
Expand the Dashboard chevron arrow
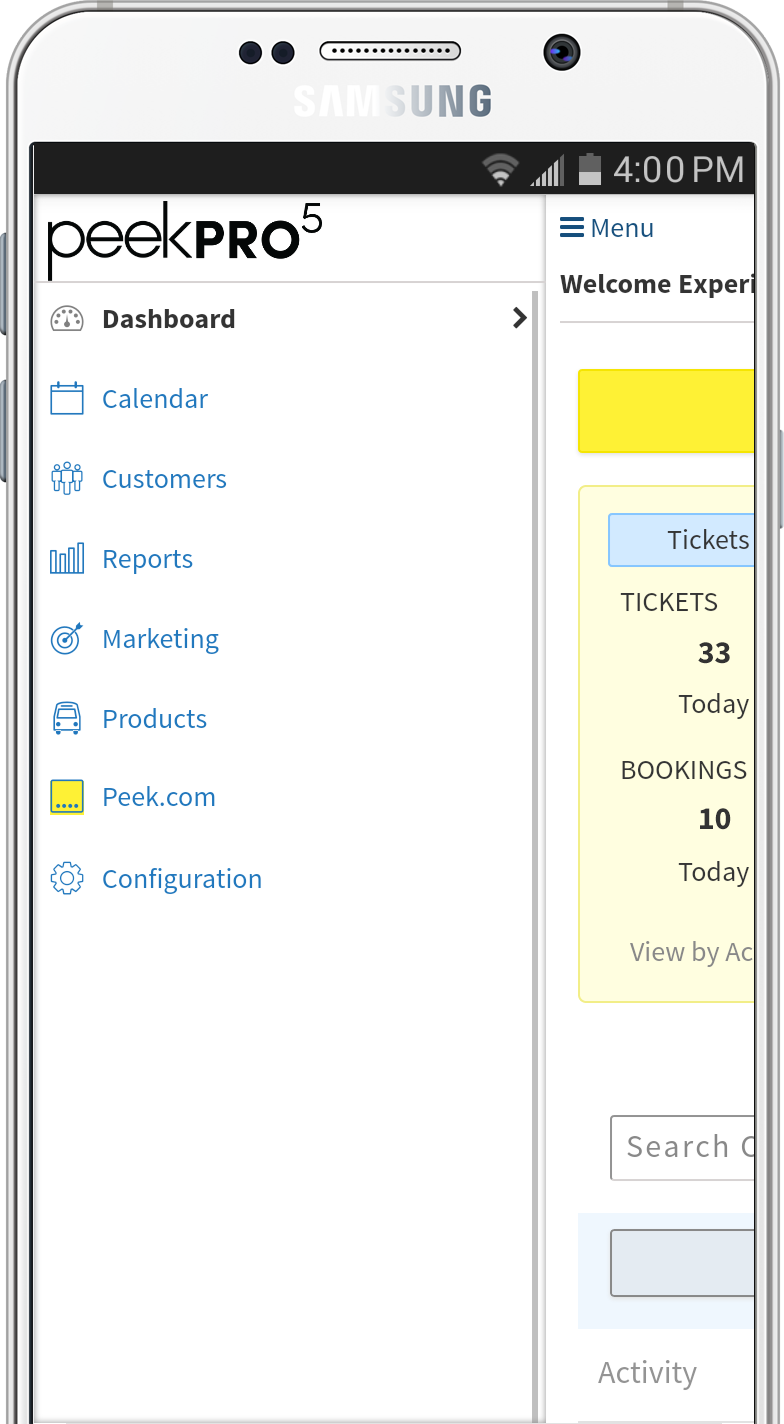click(519, 318)
